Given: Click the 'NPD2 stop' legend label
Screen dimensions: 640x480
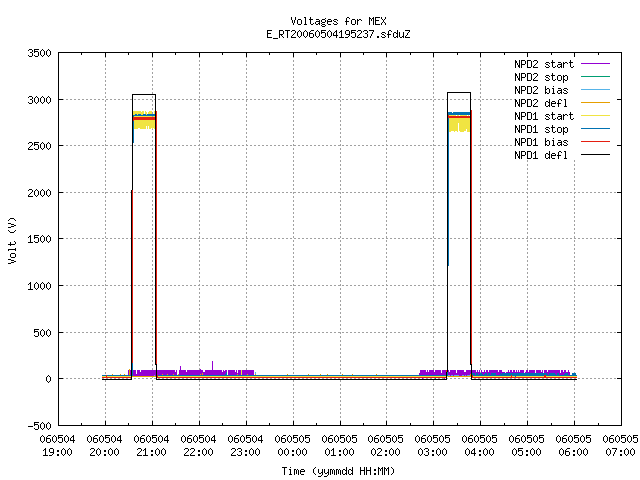Looking at the screenshot, I should pos(541,77).
